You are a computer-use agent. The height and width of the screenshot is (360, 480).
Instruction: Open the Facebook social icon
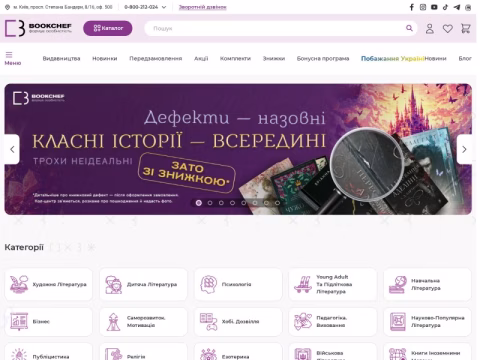pyautogui.click(x=412, y=7)
